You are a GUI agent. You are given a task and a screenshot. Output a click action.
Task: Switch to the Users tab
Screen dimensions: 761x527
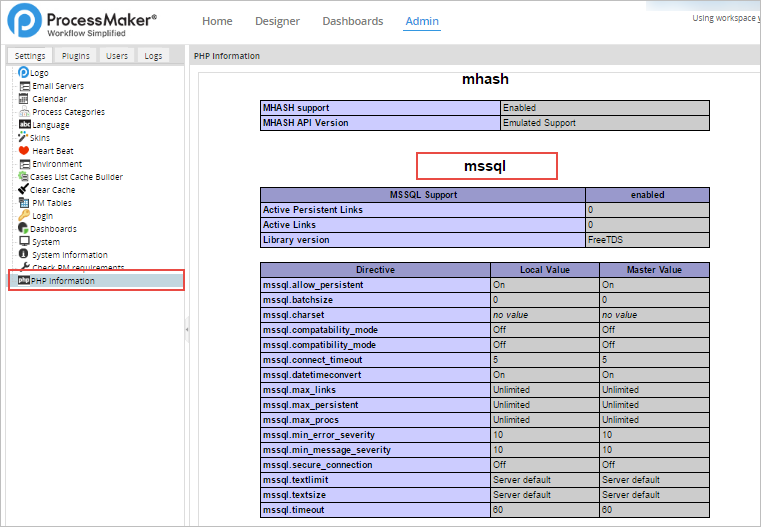(117, 56)
